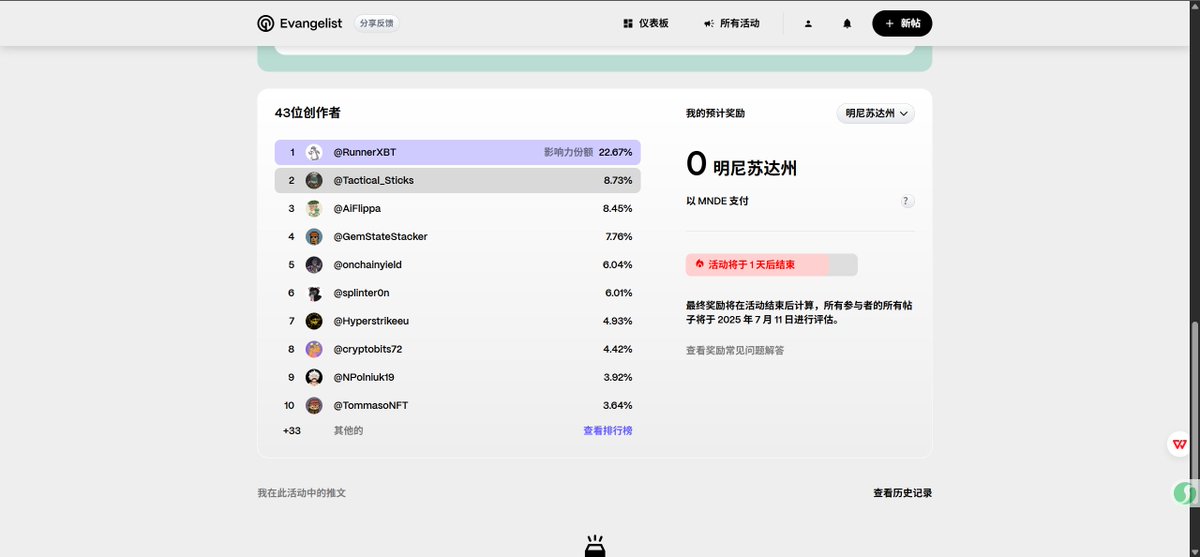
Task: Click the +33 其他的 others row
Action: click(323, 430)
